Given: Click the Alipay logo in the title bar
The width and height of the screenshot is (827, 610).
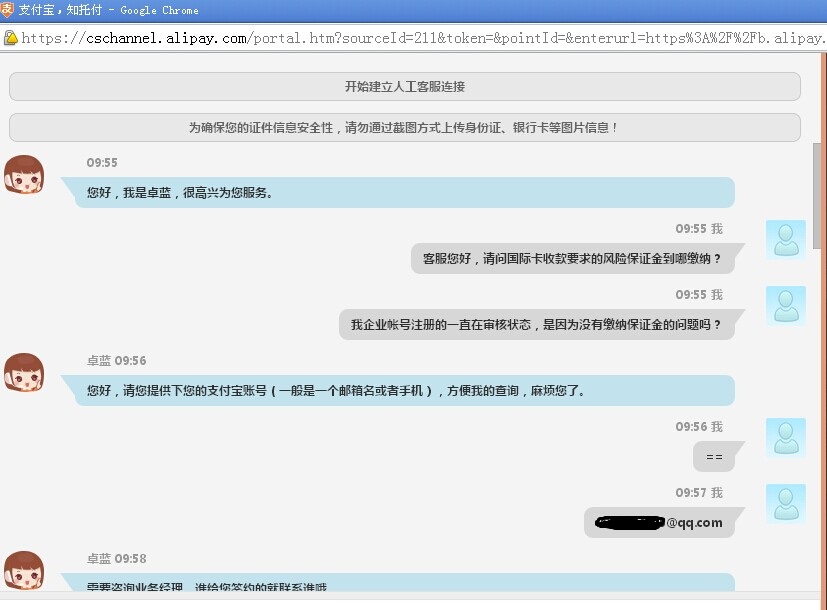Looking at the screenshot, I should pos(9,10).
